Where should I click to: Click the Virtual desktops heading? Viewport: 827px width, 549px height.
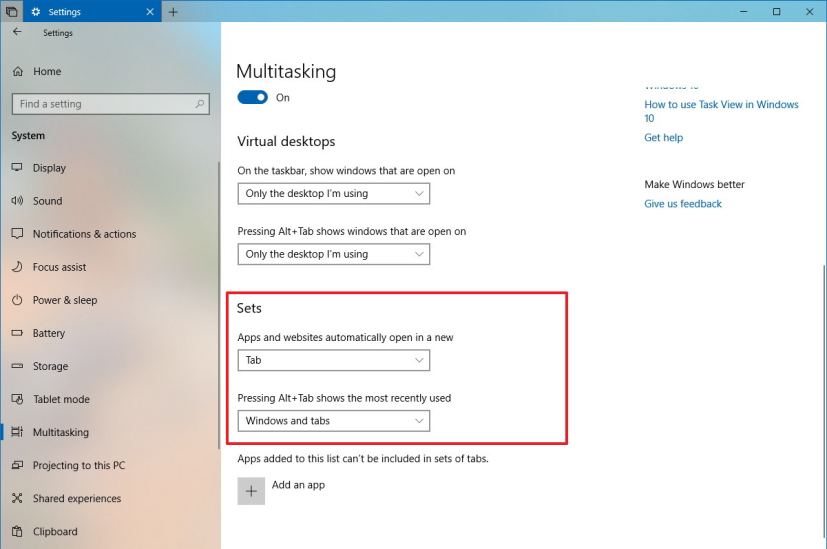(x=286, y=141)
